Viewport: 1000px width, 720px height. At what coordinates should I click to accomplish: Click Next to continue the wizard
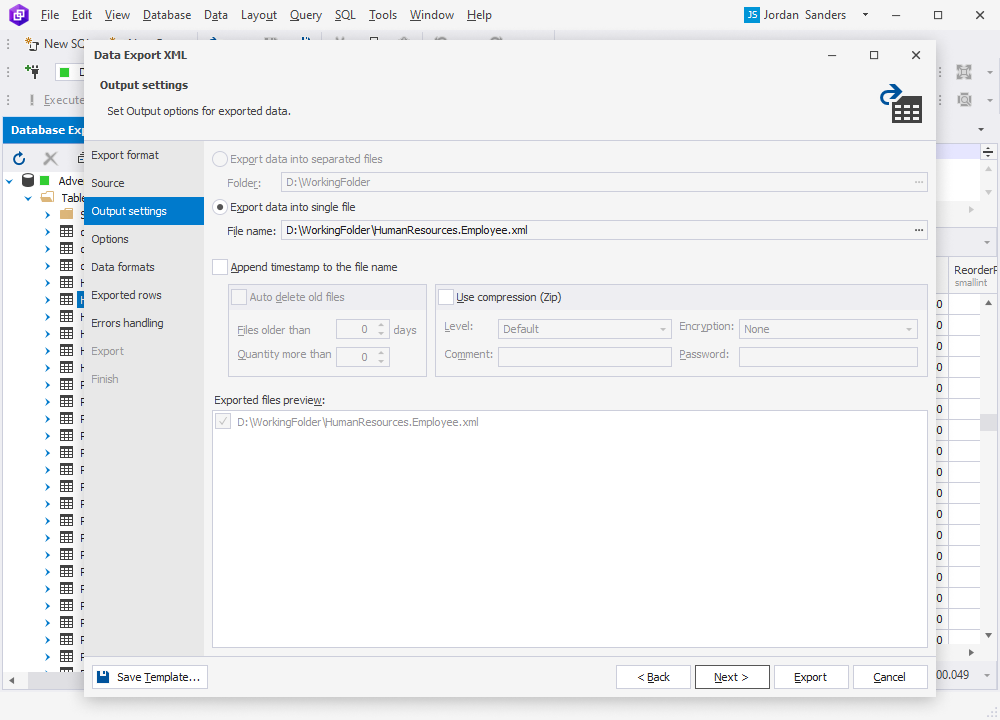click(732, 677)
